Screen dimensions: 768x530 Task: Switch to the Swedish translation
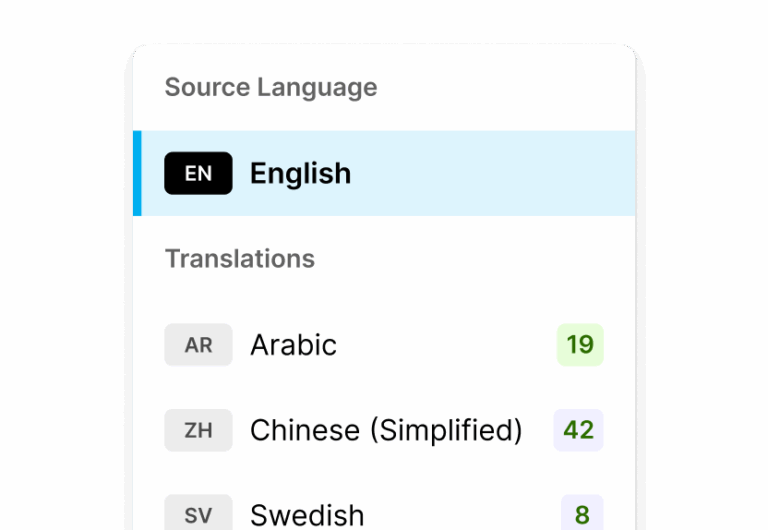click(307, 515)
